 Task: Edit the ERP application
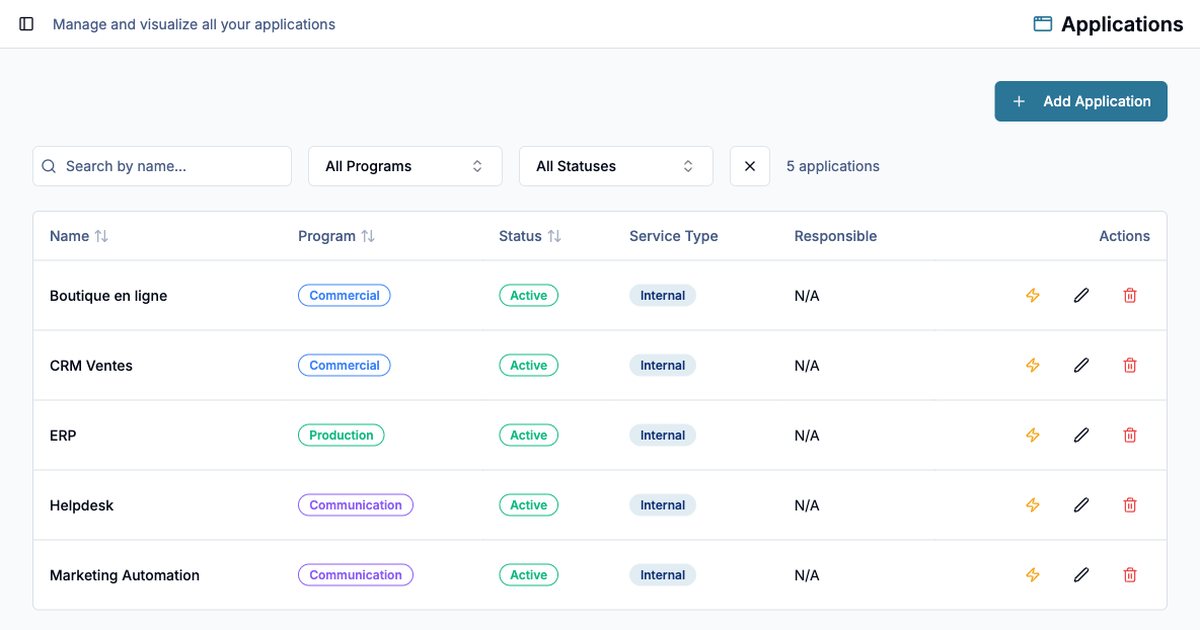click(1081, 435)
